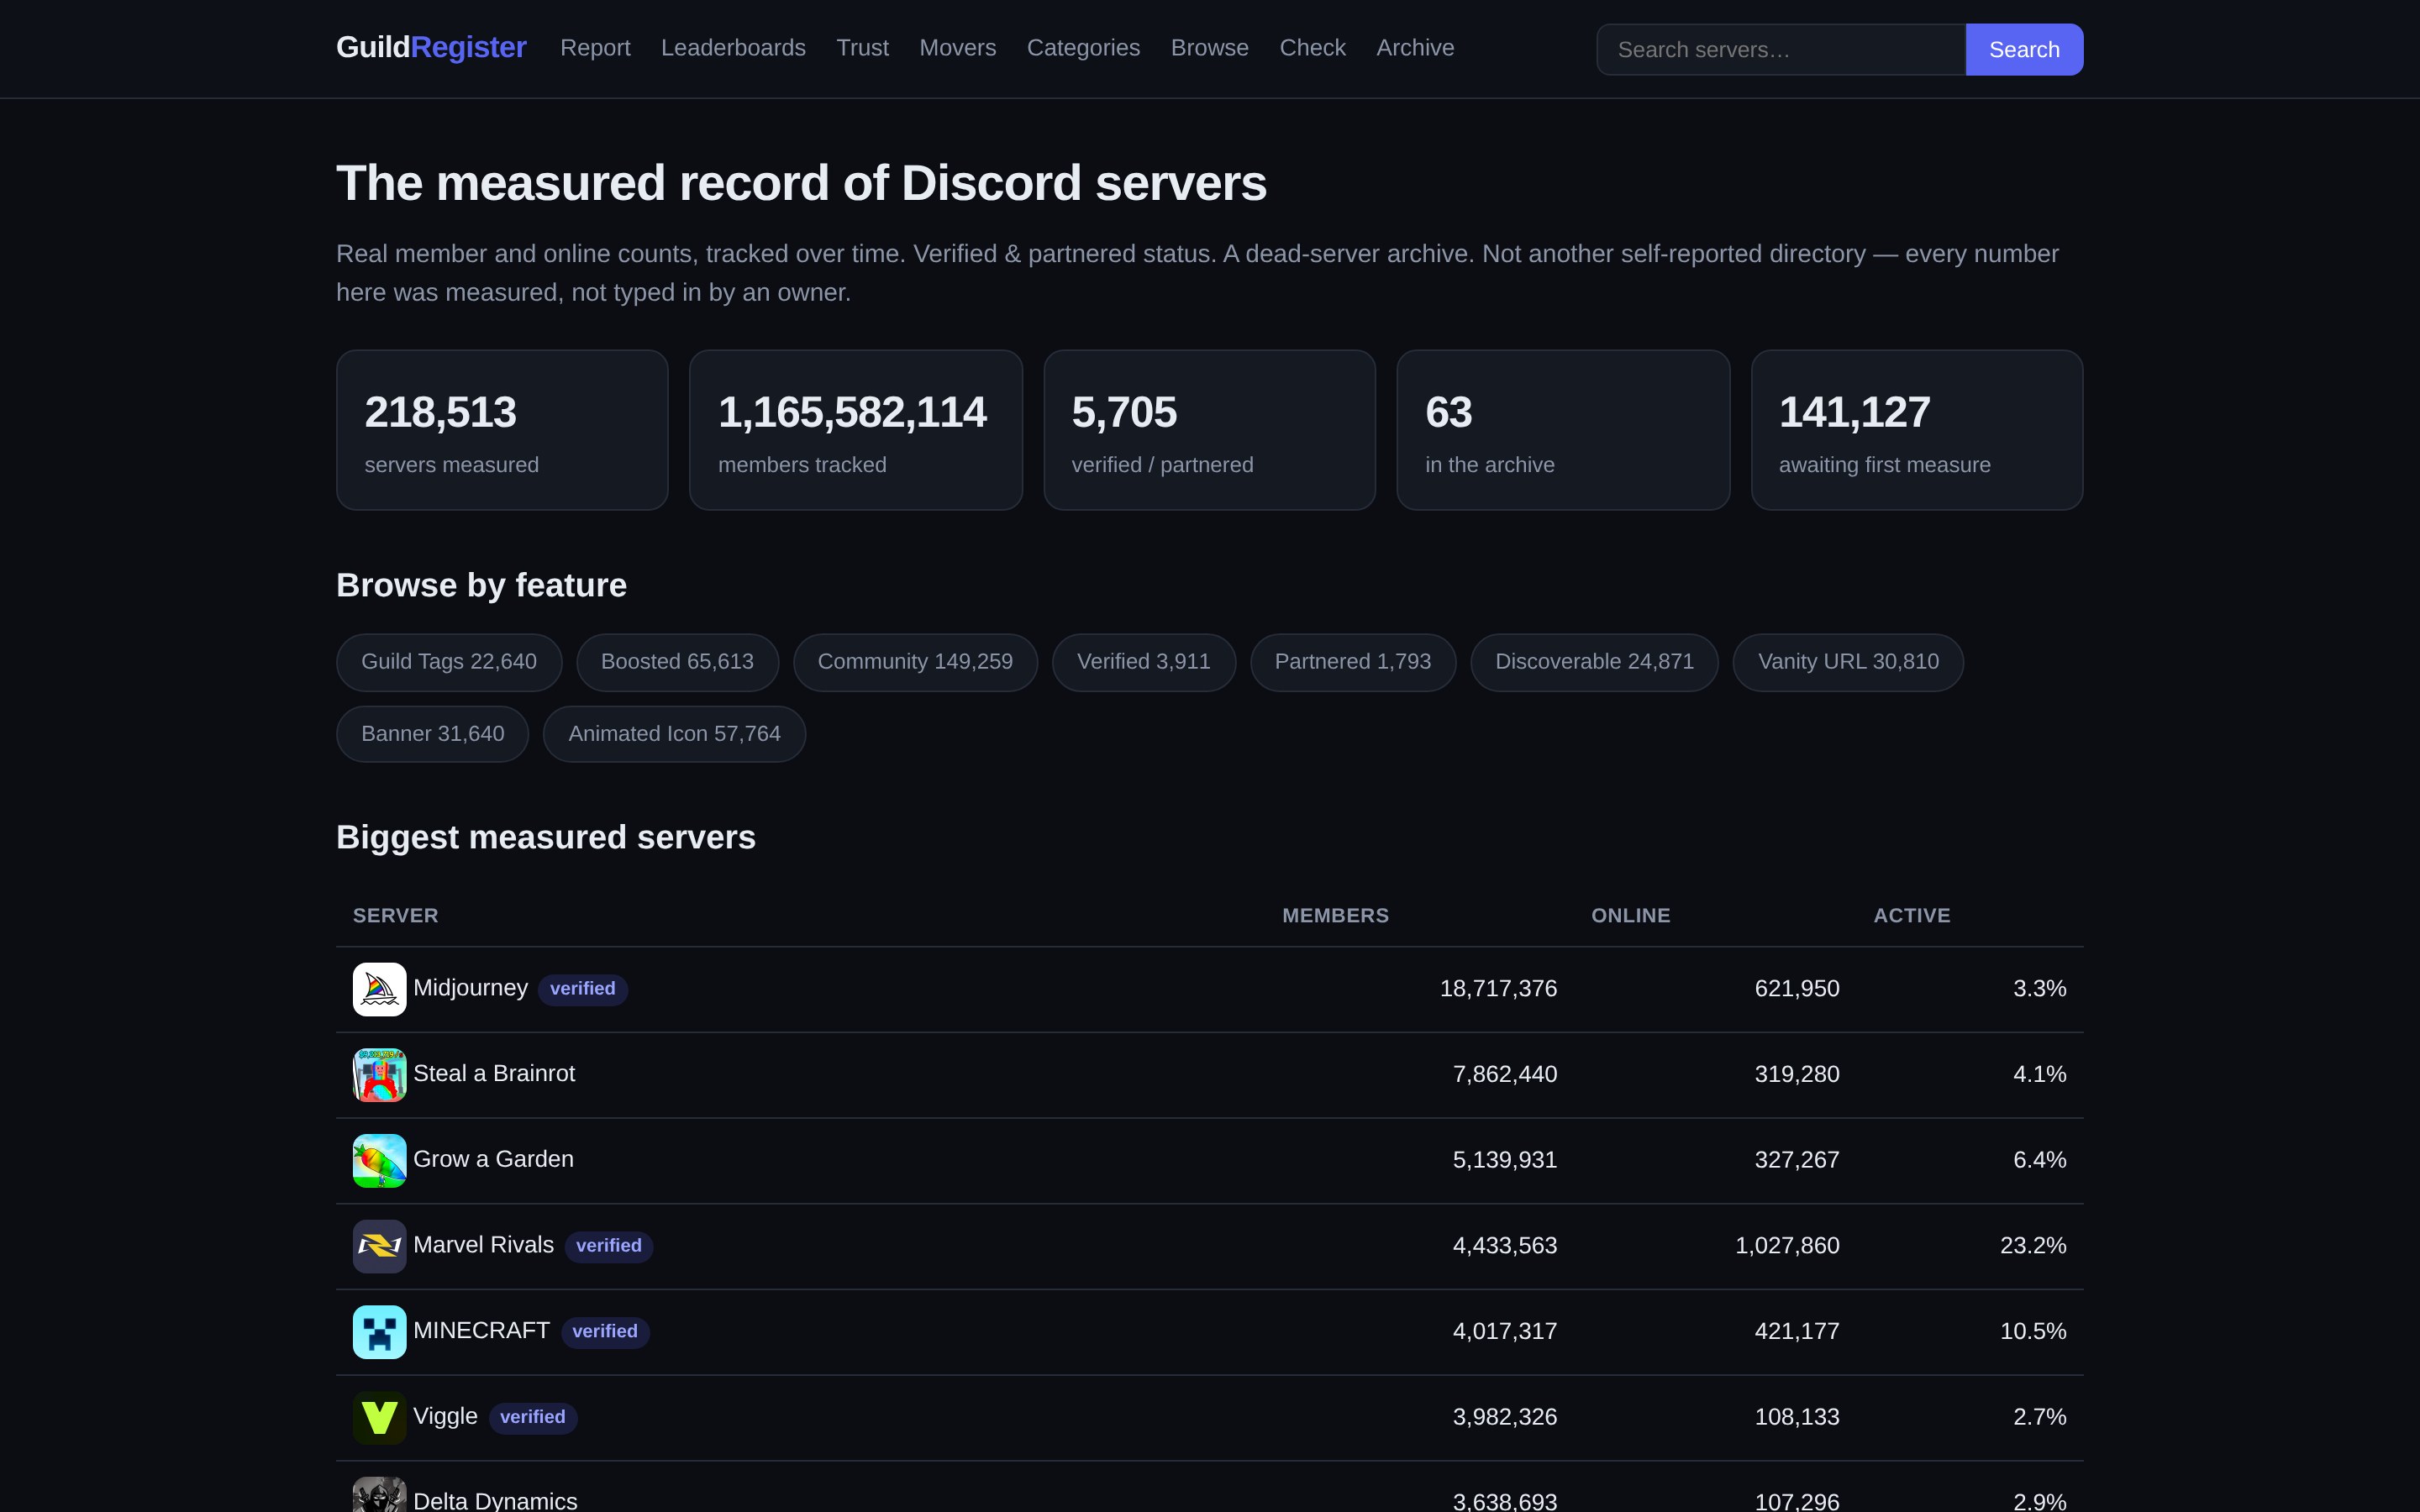Screen dimensions: 2420x1512
Task: Click Viggle's 3,982,326 member count
Action: 1505,1417
